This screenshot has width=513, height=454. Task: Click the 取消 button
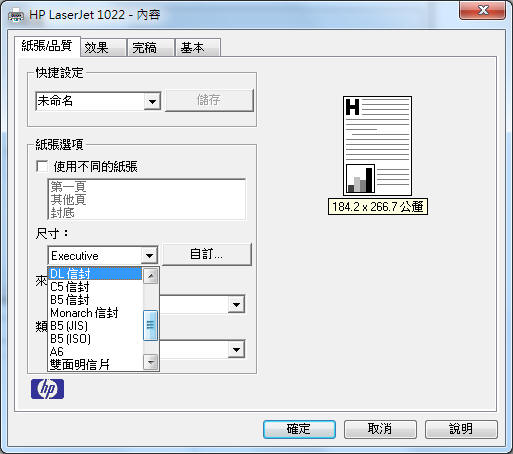380,429
